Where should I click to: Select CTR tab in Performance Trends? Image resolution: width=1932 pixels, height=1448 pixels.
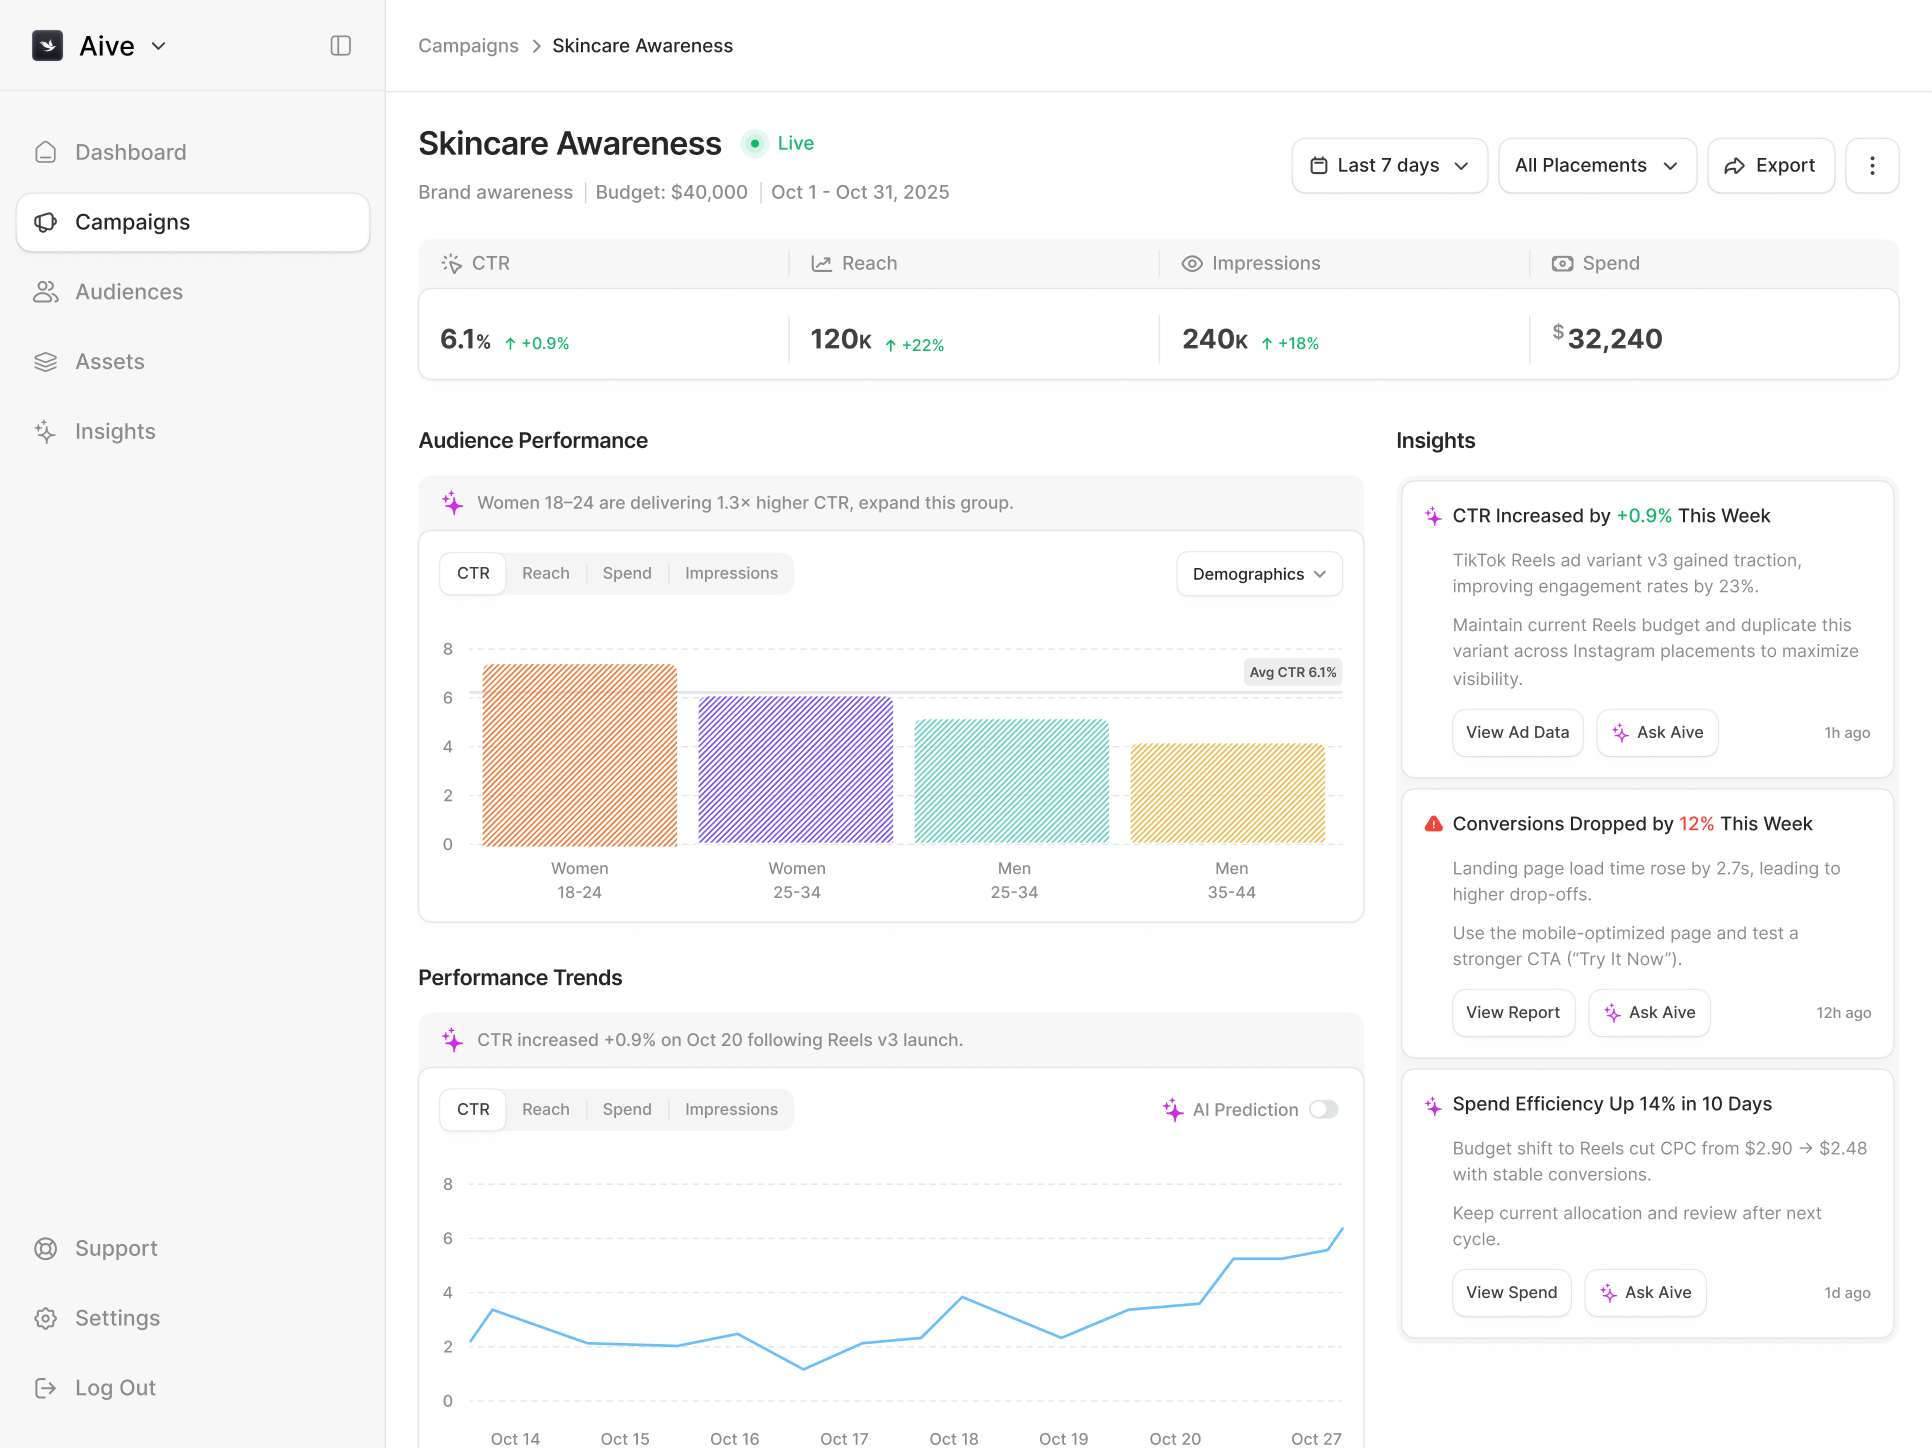[x=473, y=1109]
